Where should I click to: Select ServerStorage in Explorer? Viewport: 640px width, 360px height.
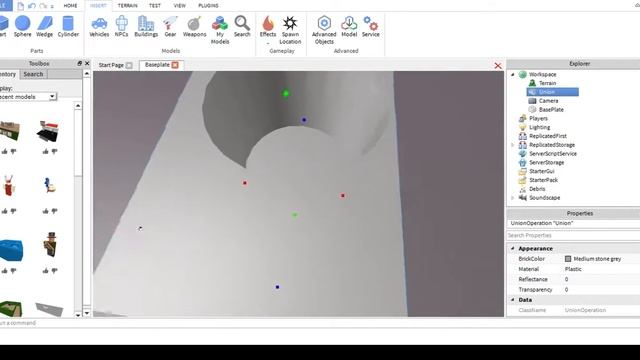pyautogui.click(x=547, y=162)
